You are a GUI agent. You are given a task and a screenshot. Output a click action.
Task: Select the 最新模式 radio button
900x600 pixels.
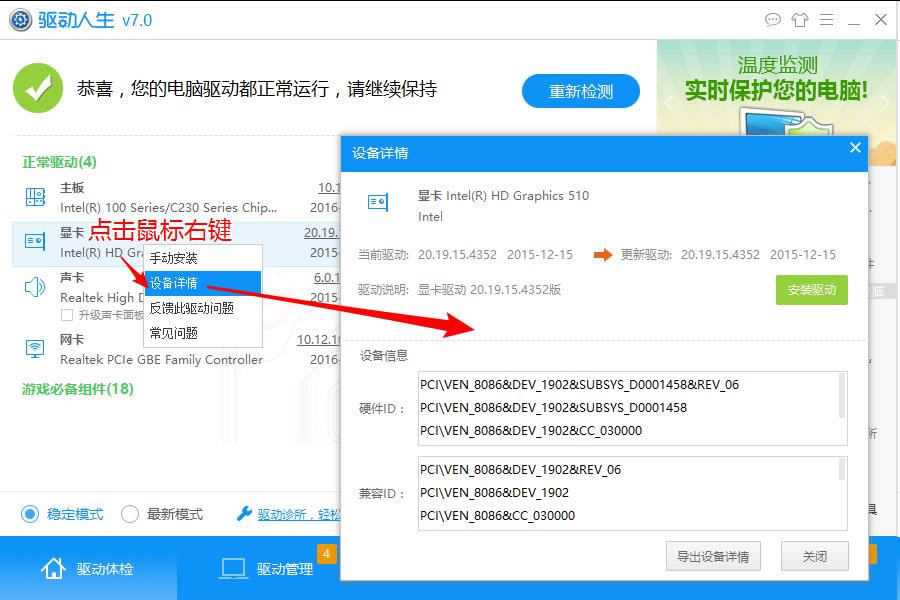(130, 514)
